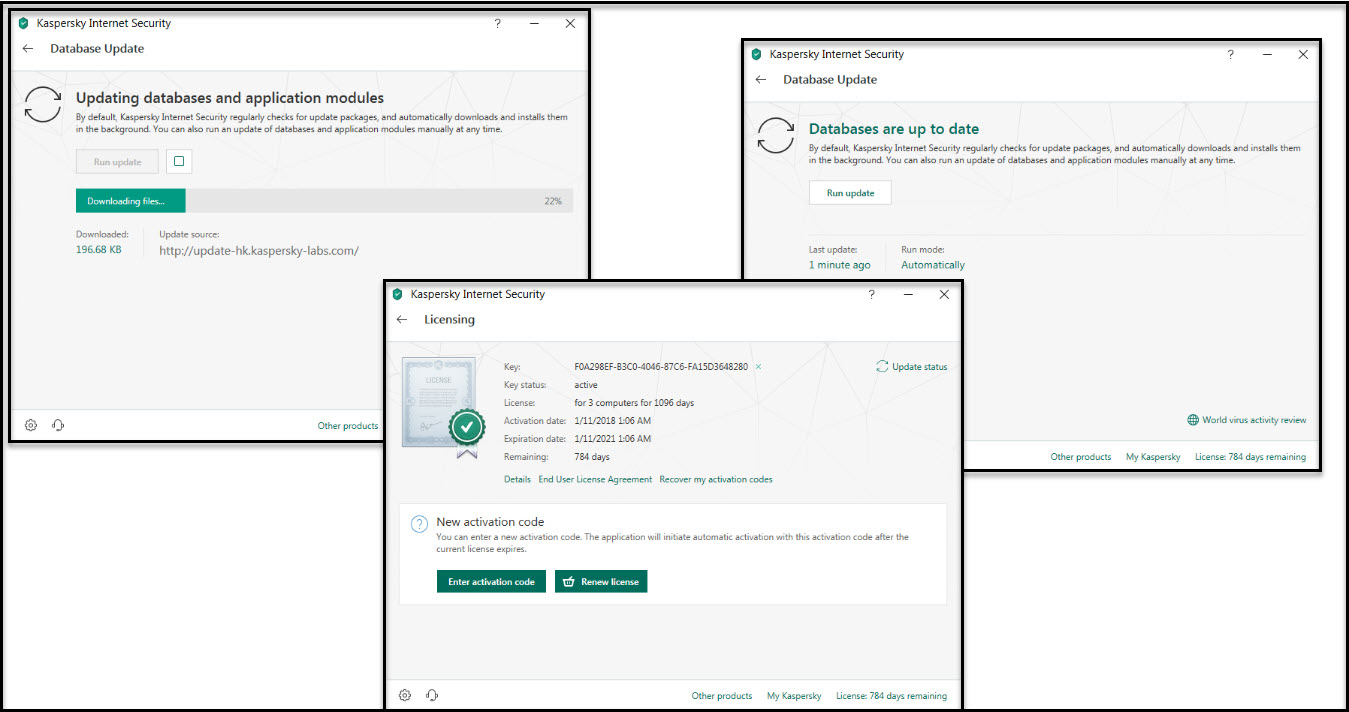Click the expiration date 1/11/2021 1:06 AM
Image resolution: width=1349 pixels, height=712 pixels.
[x=613, y=439]
